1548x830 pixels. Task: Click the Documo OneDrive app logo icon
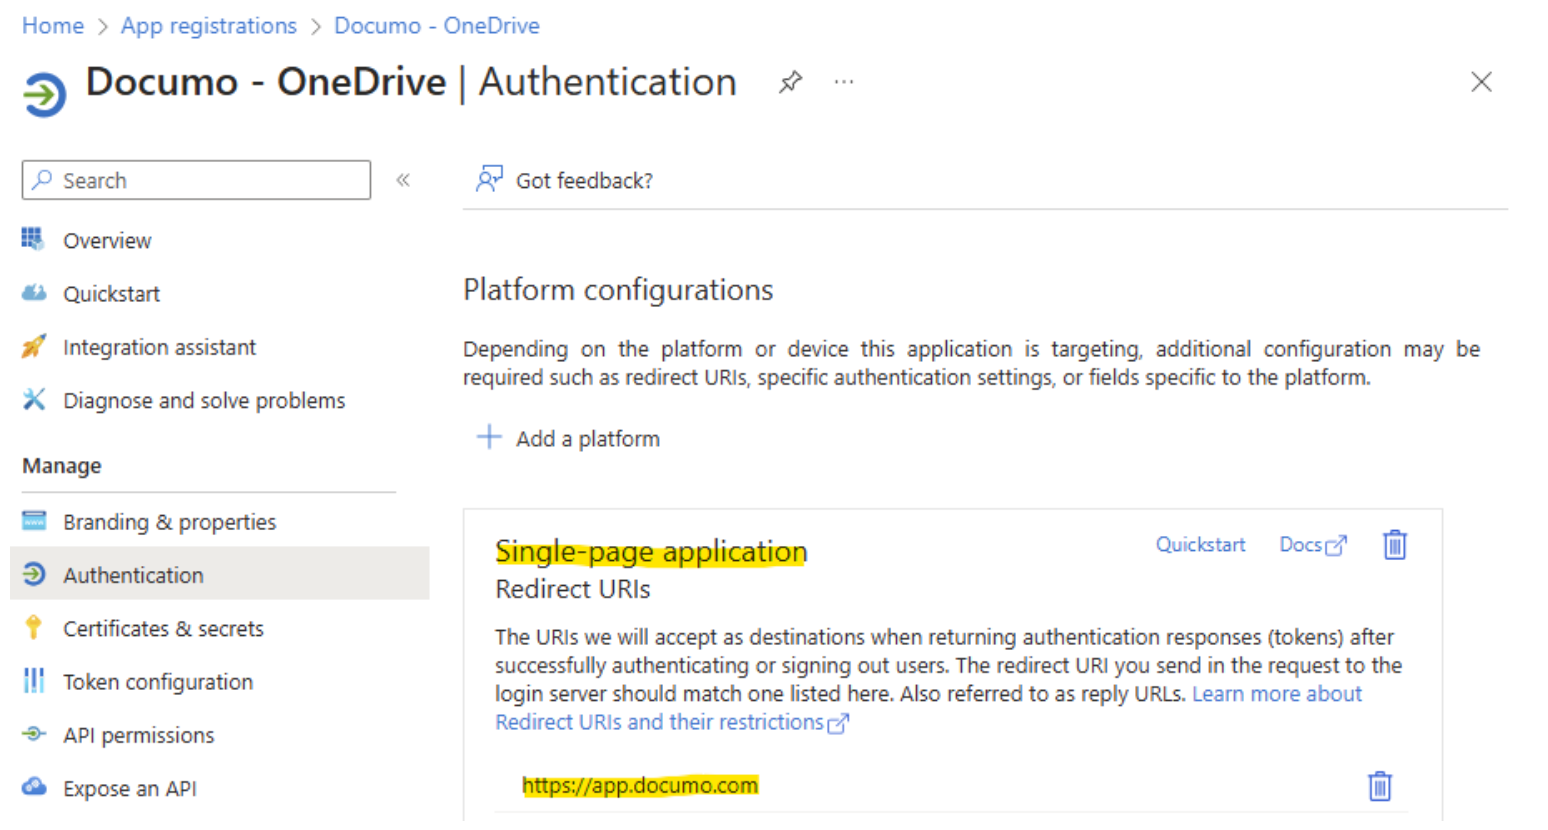45,95
